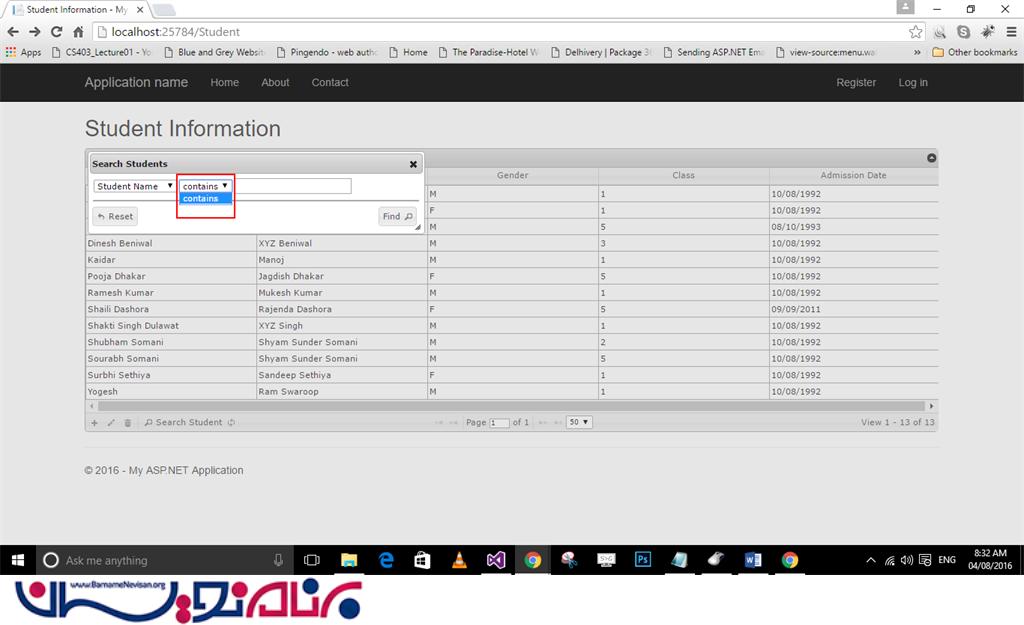Open the rows-per-page 50 dropdown
This screenshot has height=625, width=1024.
coord(579,422)
